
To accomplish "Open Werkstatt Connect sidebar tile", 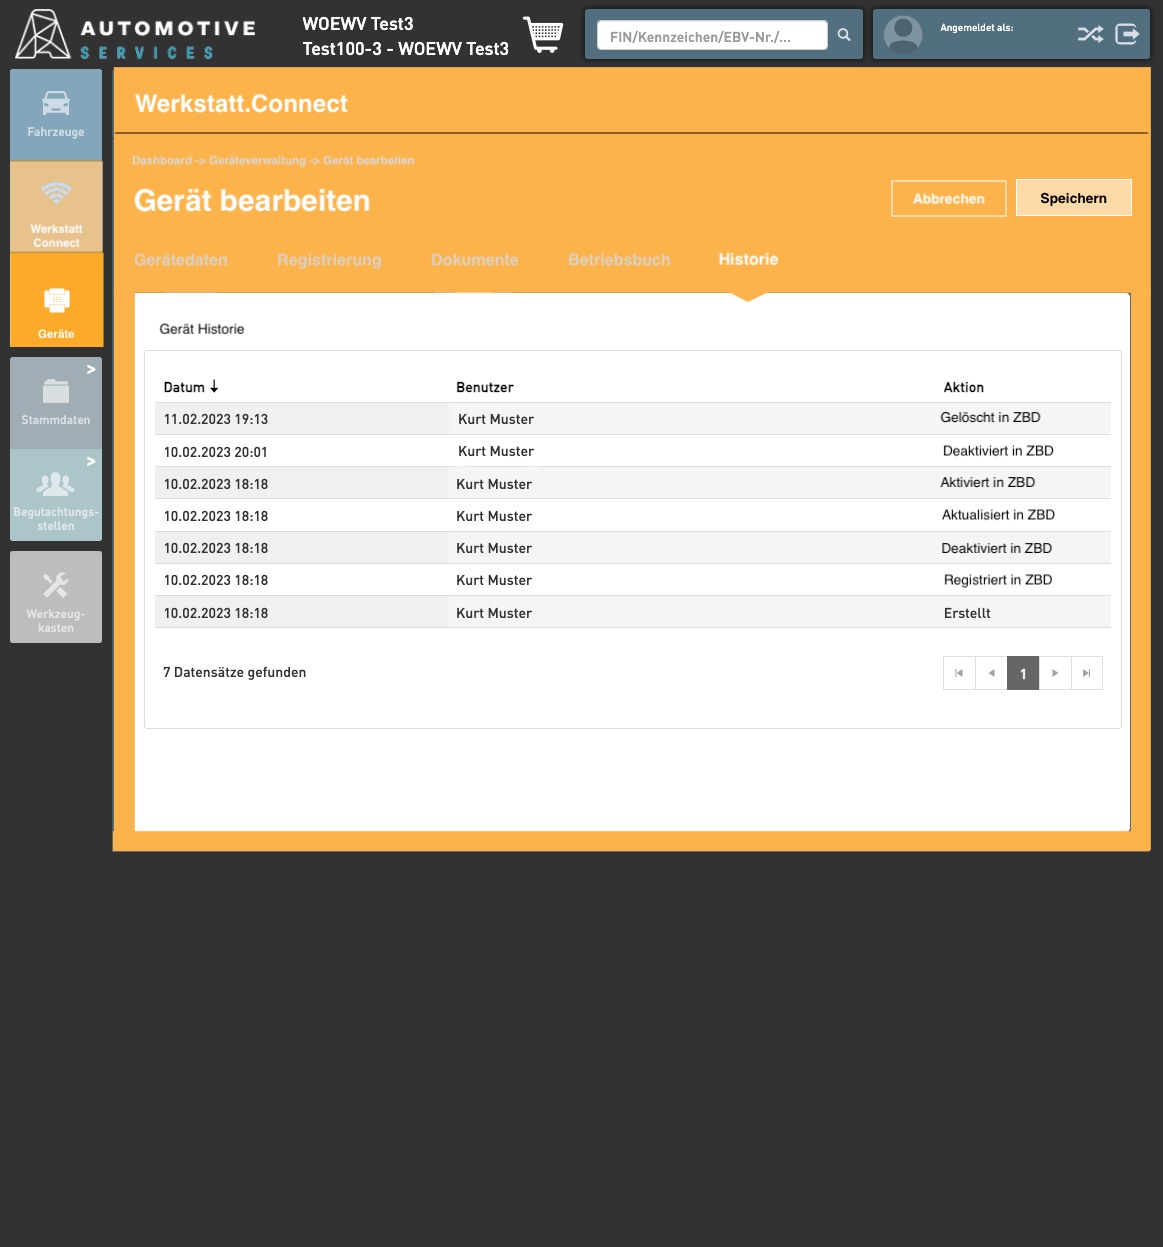I will (56, 207).
